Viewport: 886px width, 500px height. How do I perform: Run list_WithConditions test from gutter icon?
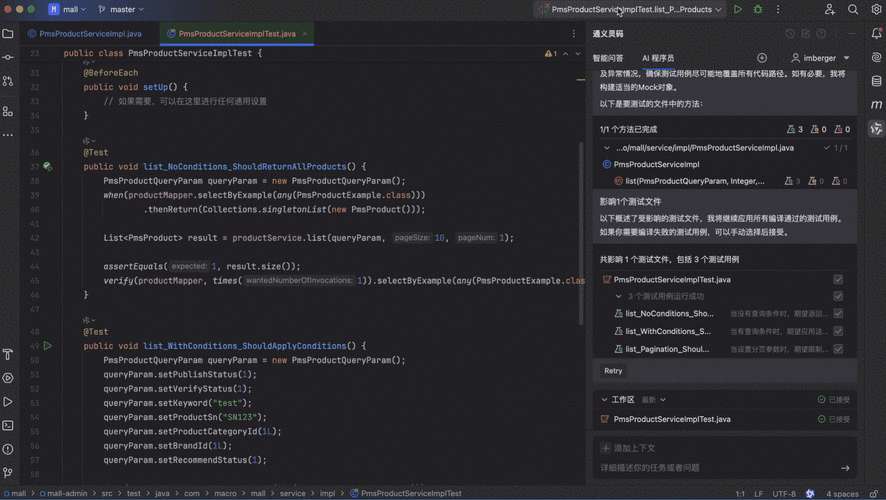47,346
